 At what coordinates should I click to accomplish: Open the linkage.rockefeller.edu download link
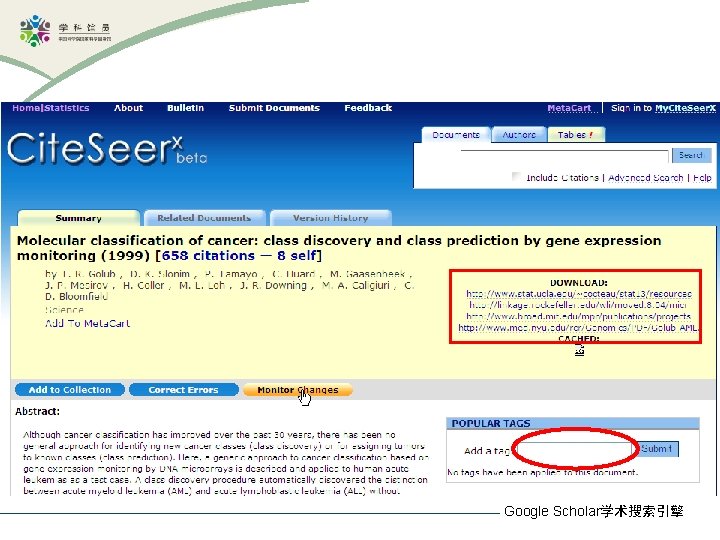[x=578, y=305]
